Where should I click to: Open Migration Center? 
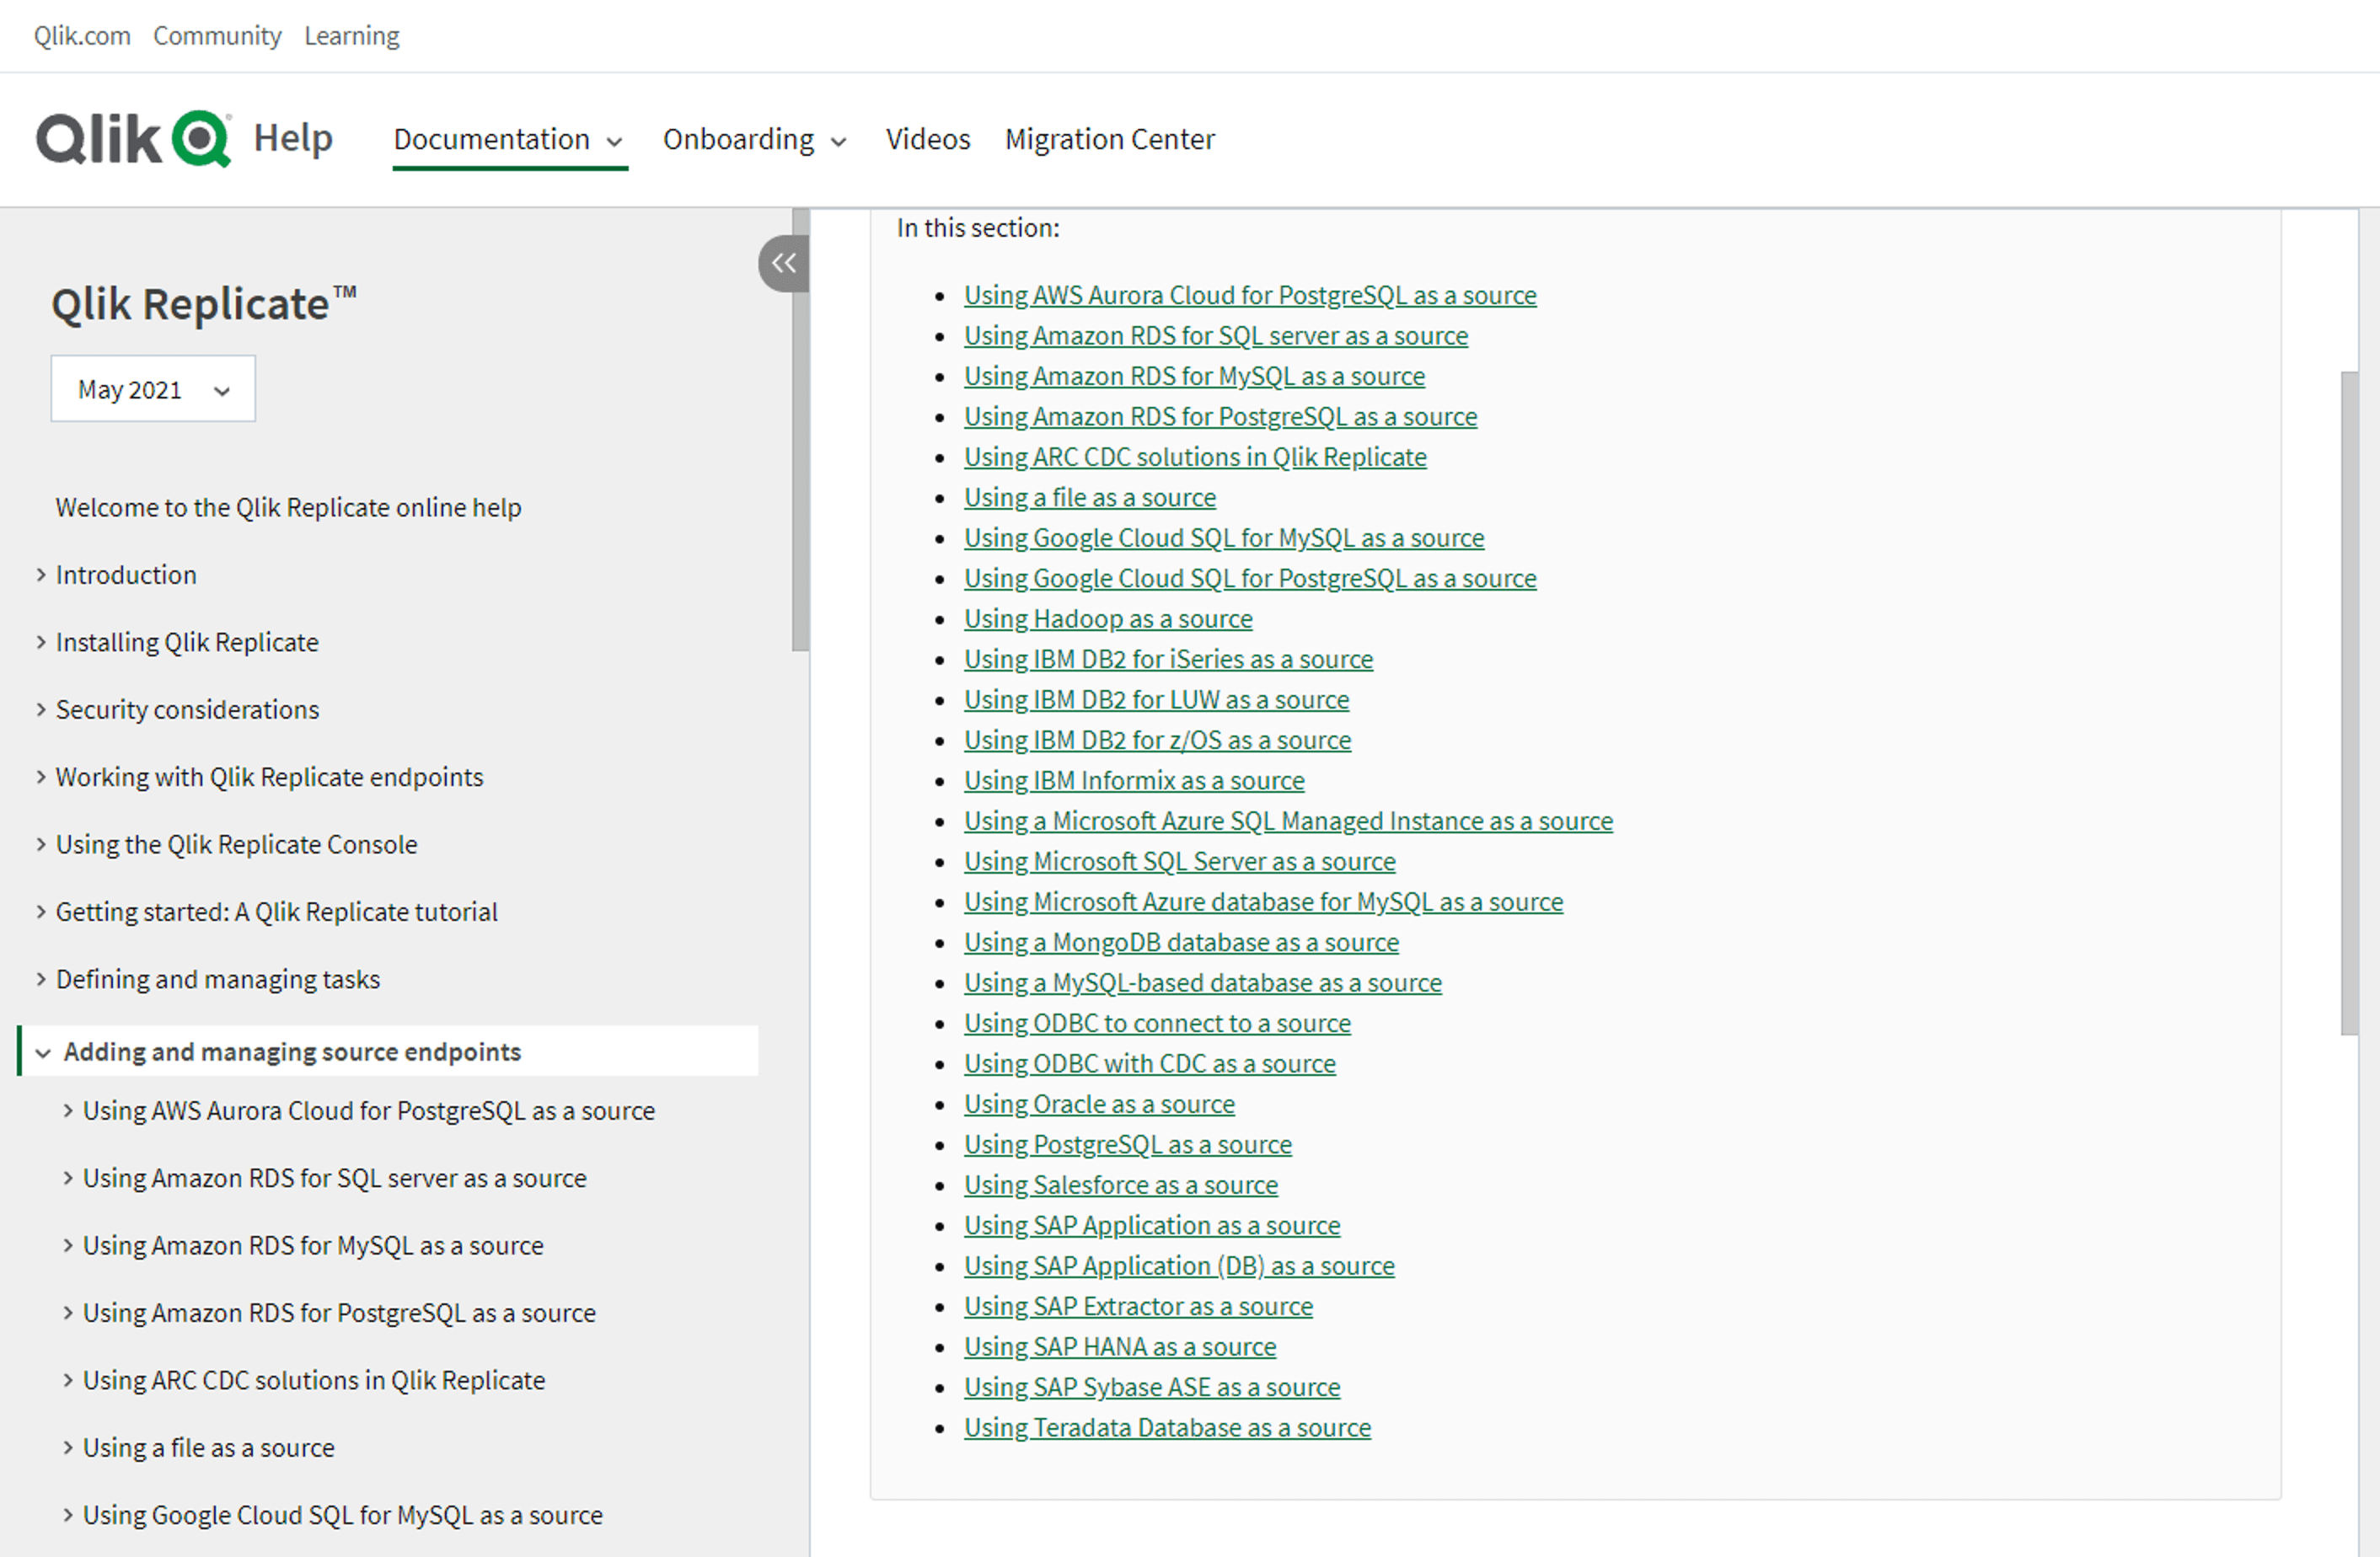point(1109,139)
